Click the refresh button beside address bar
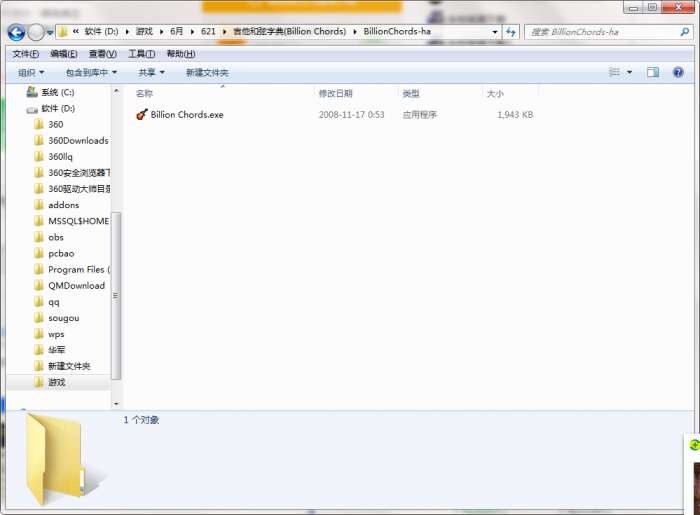The height and width of the screenshot is (515, 700). coord(511,32)
